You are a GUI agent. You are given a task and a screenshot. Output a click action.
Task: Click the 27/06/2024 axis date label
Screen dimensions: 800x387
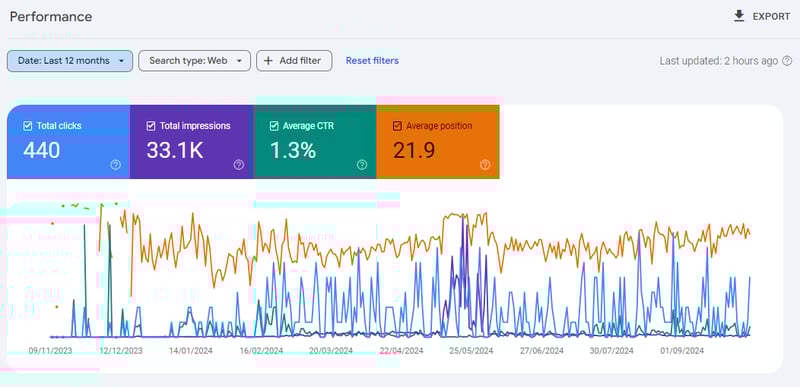click(542, 351)
